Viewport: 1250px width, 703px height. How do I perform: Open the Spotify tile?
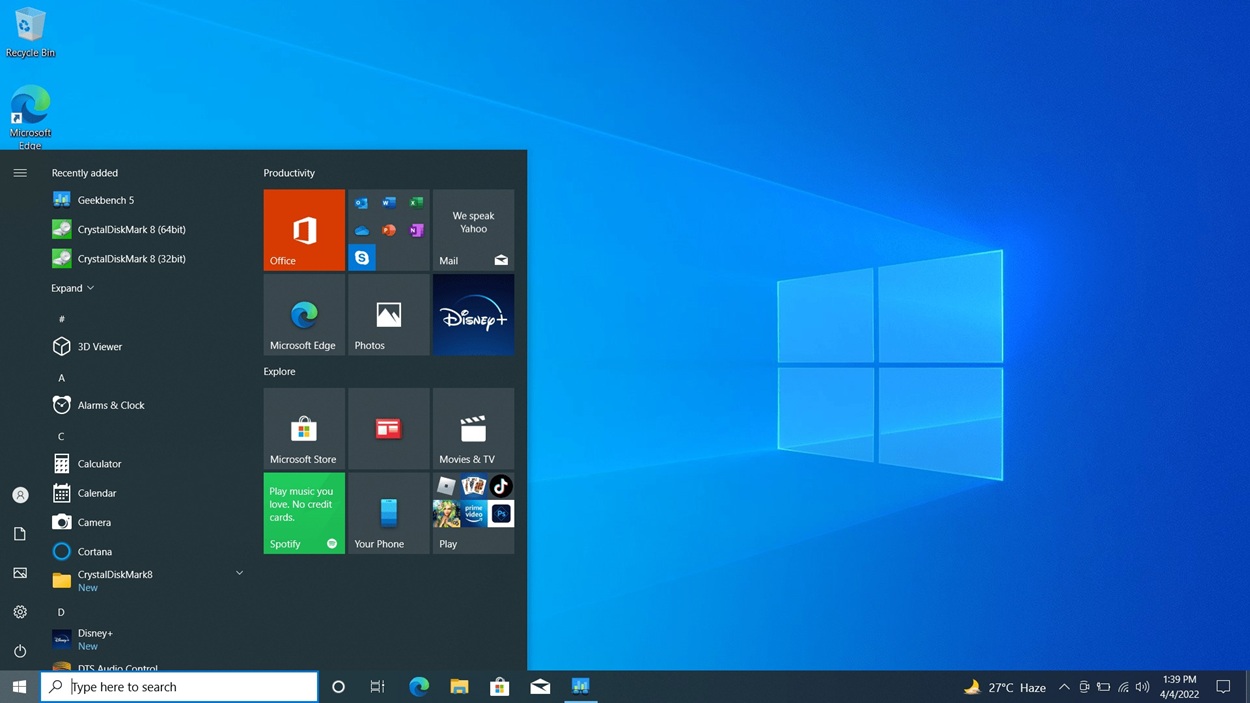[x=303, y=513]
